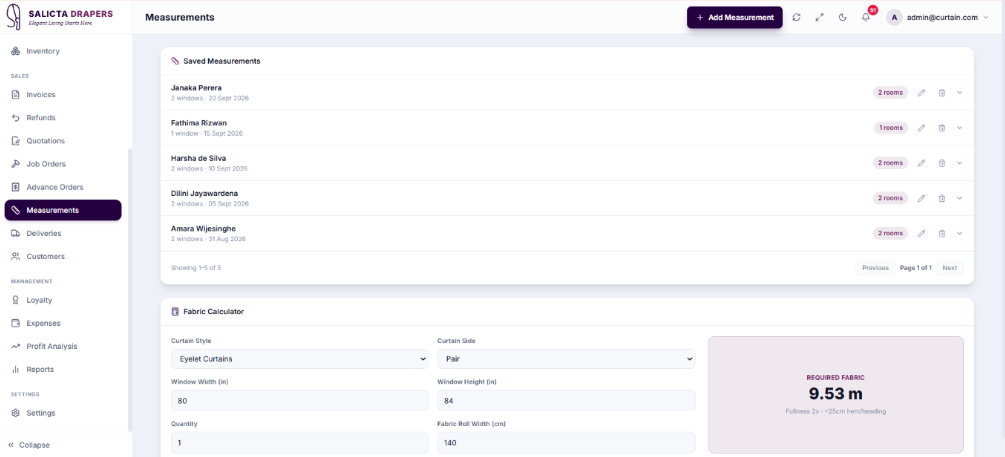
Task: Open Customers in the sidebar
Action: tap(63, 256)
